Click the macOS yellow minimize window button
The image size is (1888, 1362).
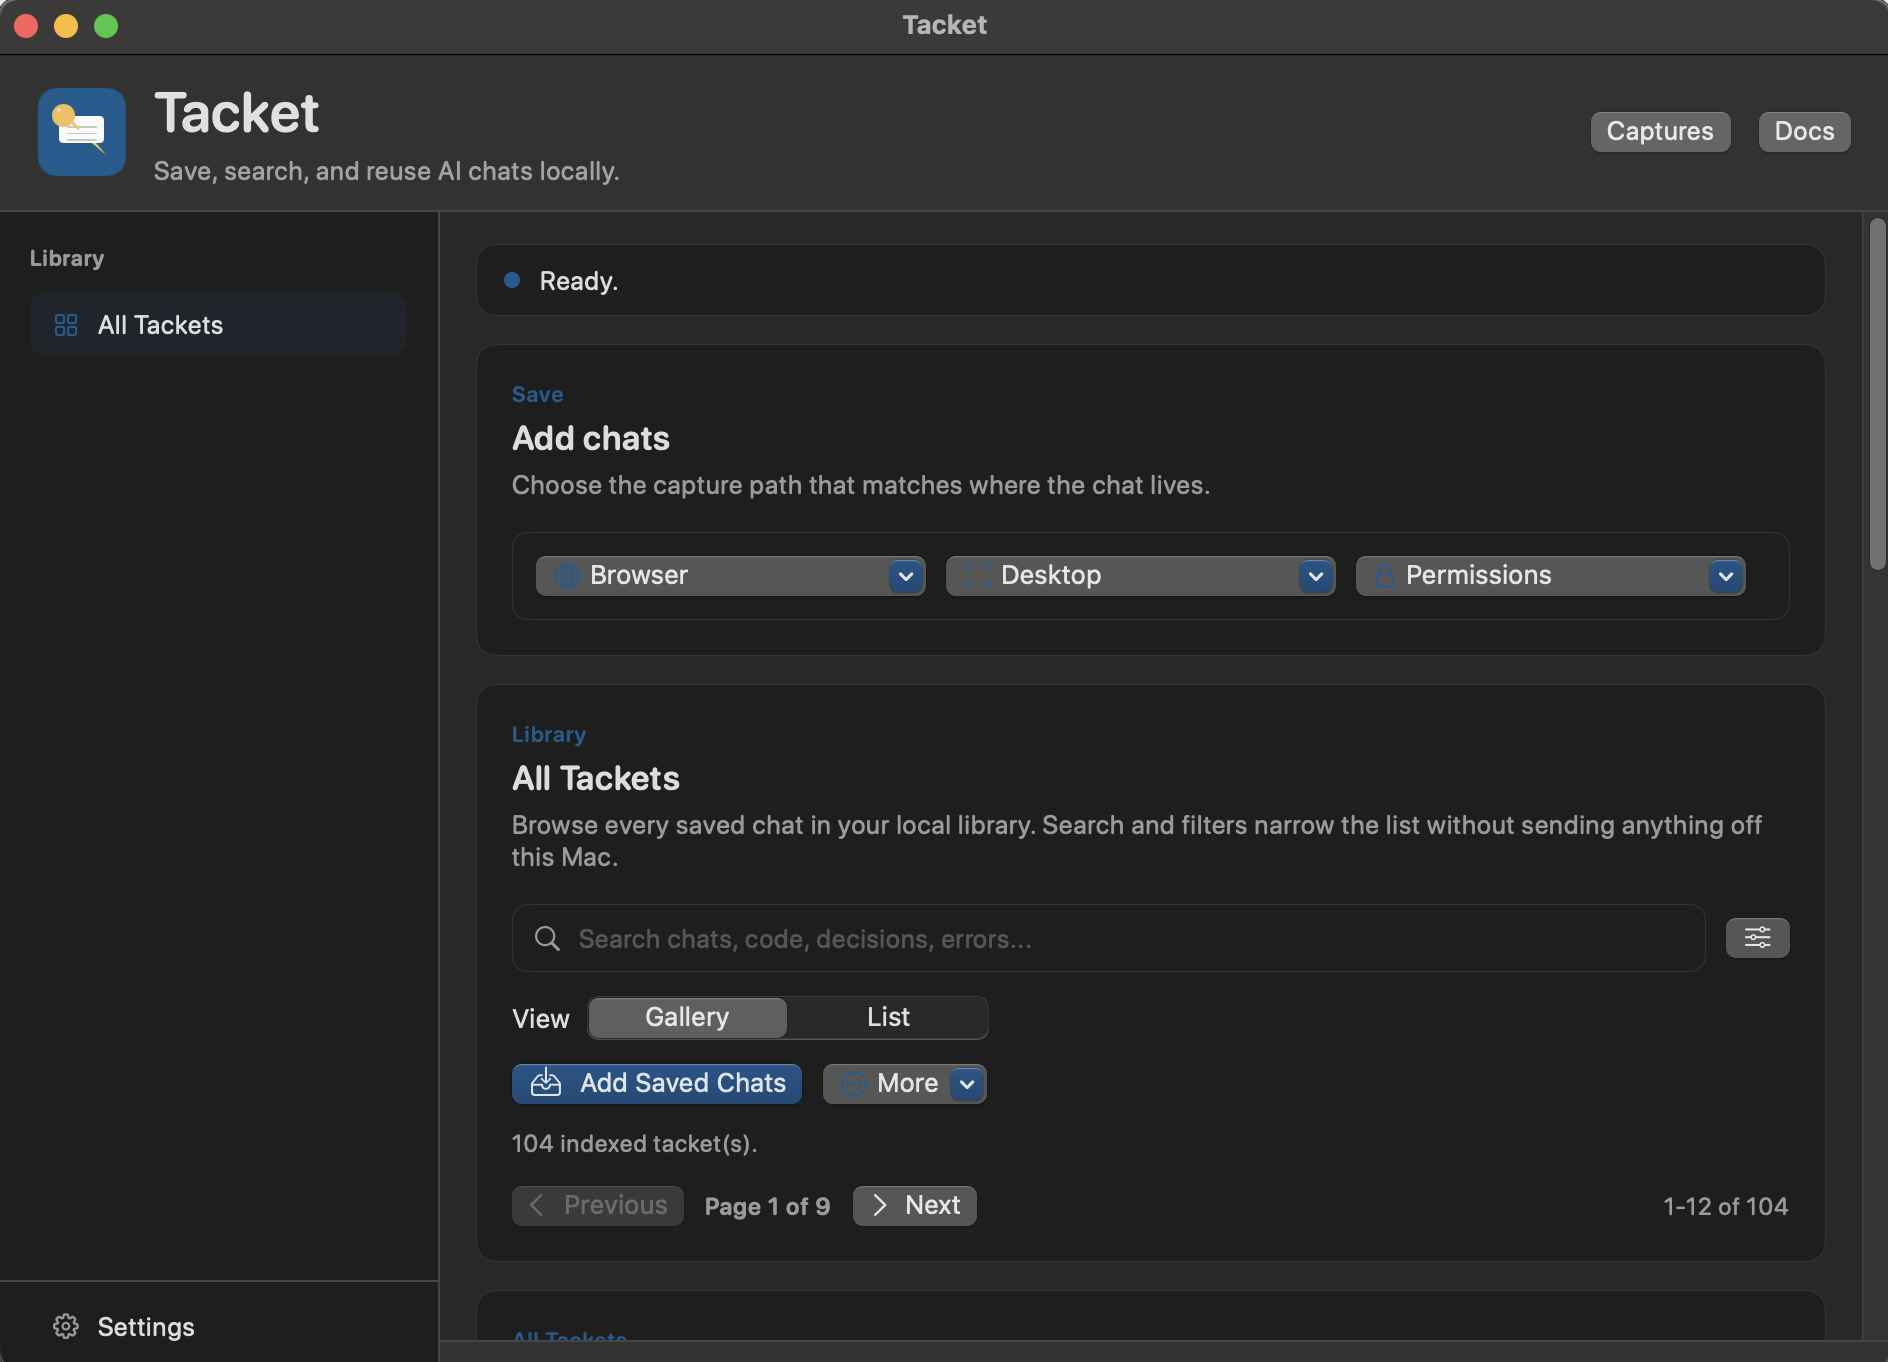[x=66, y=26]
